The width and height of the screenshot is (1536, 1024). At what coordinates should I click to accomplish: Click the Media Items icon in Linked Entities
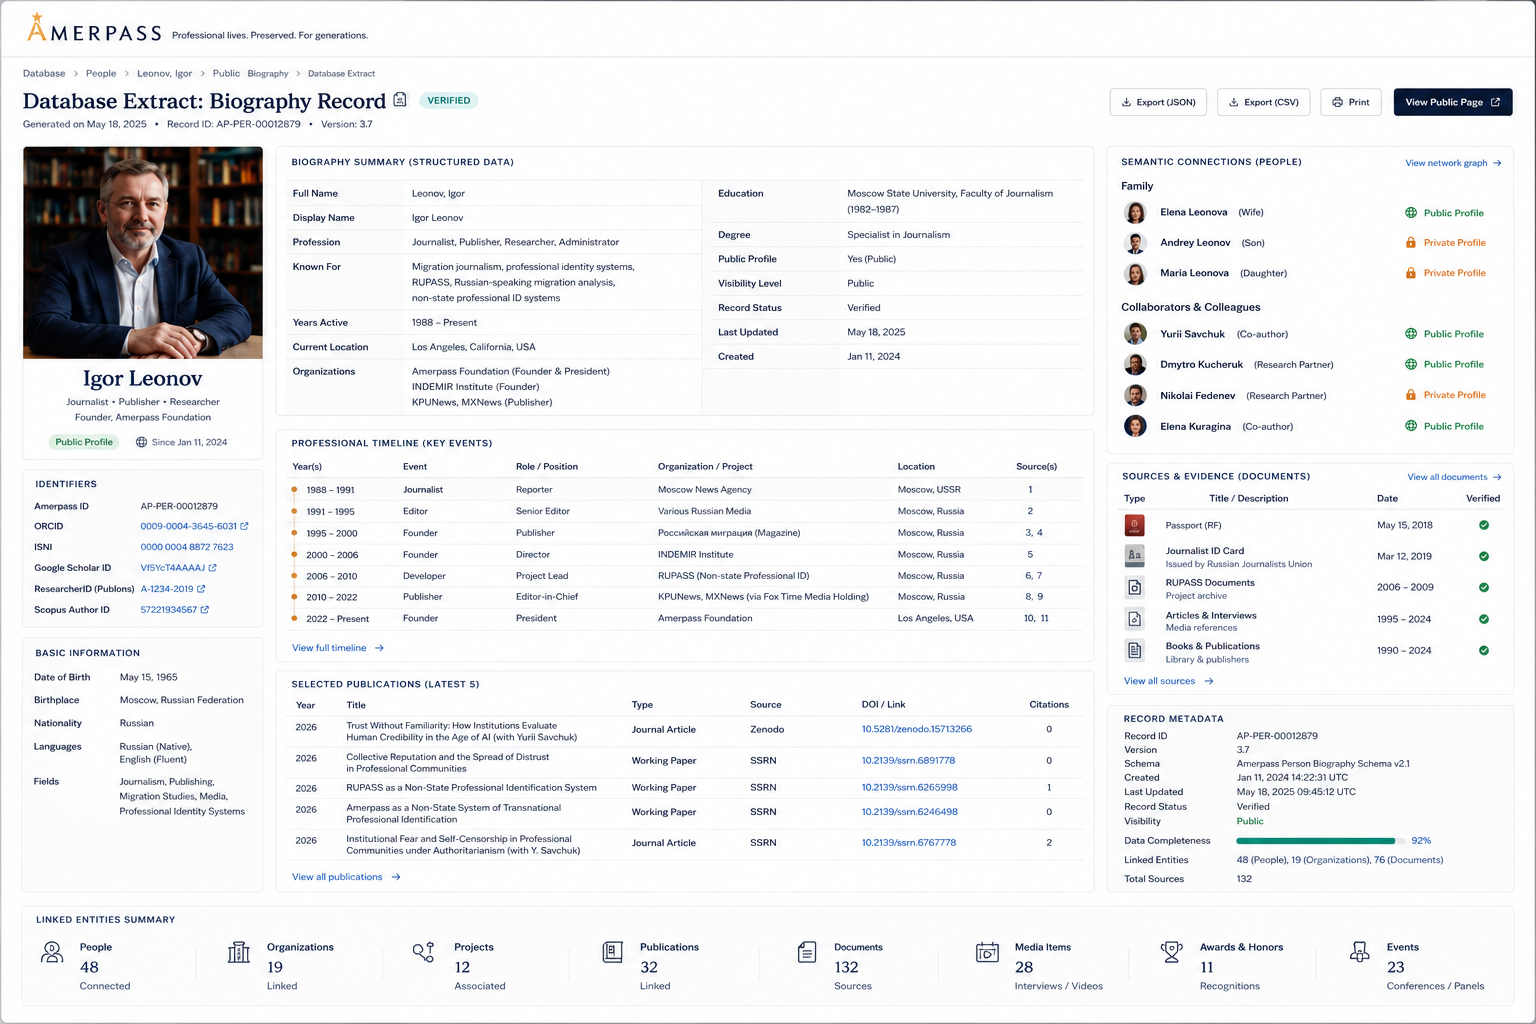click(x=987, y=952)
